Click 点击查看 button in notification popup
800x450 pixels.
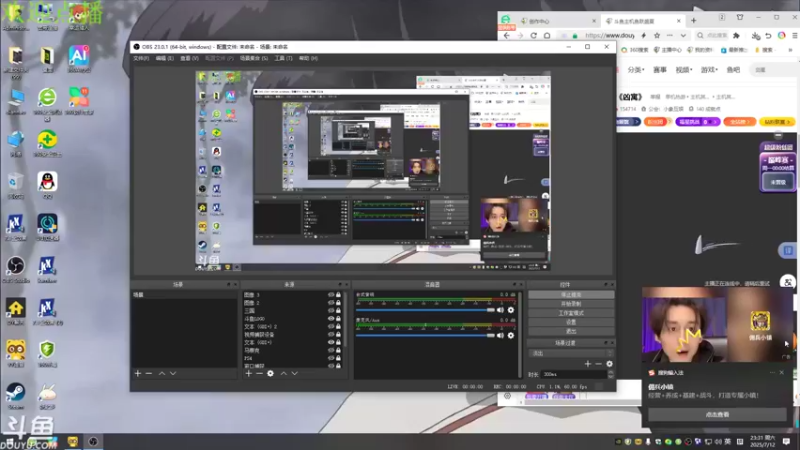click(717, 415)
